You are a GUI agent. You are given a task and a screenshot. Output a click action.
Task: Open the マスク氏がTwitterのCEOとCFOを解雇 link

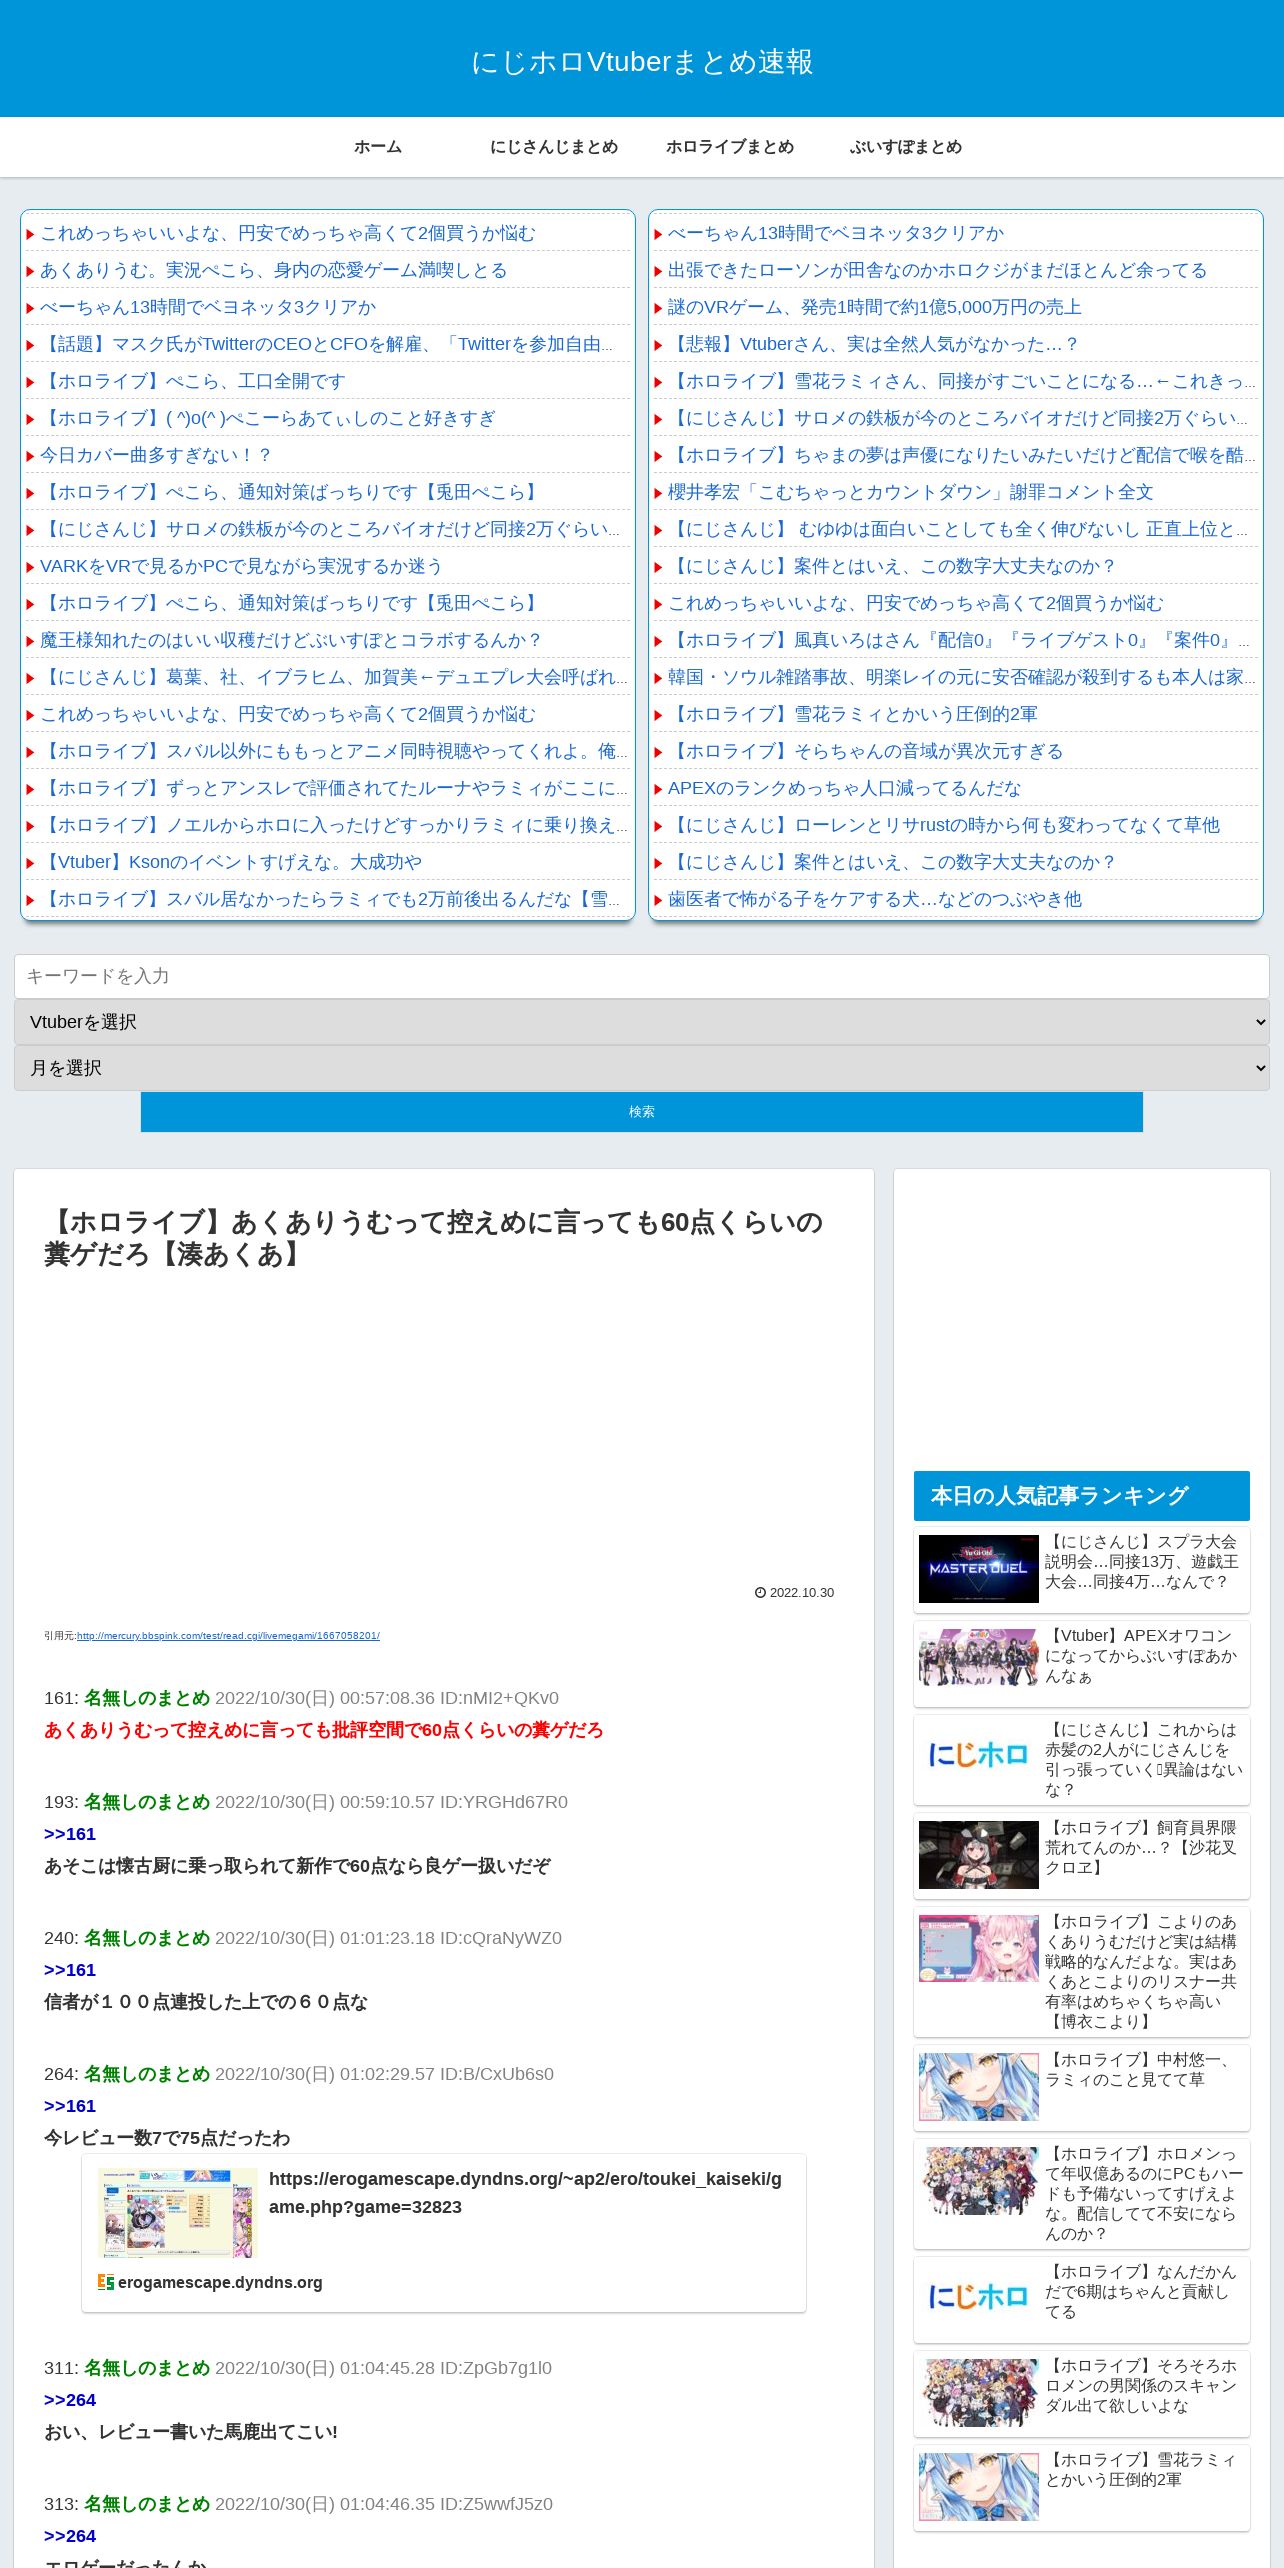327,344
